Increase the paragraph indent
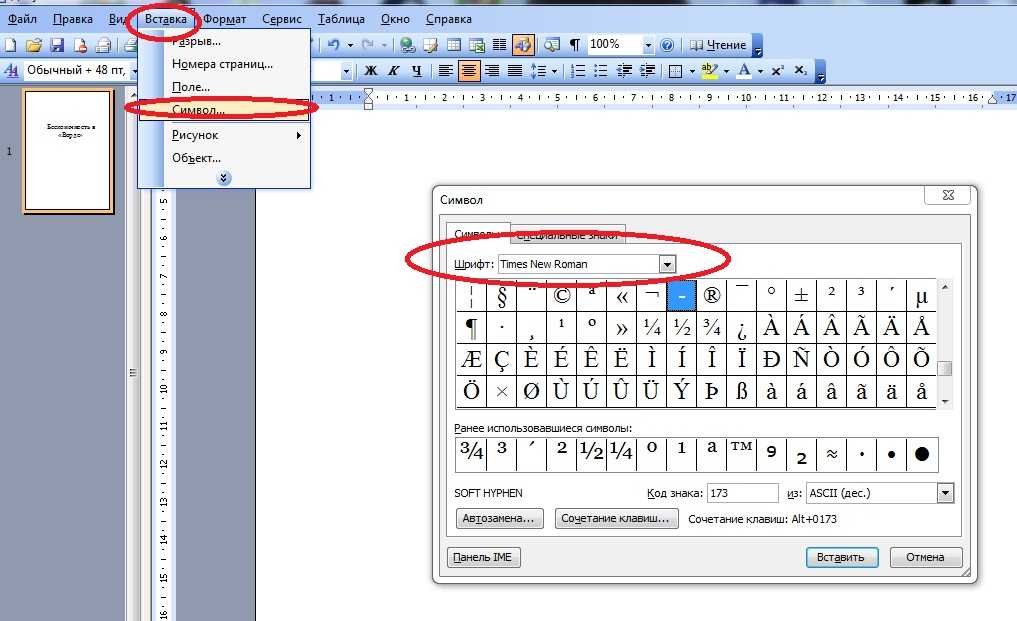The width and height of the screenshot is (1017, 621). click(x=647, y=71)
